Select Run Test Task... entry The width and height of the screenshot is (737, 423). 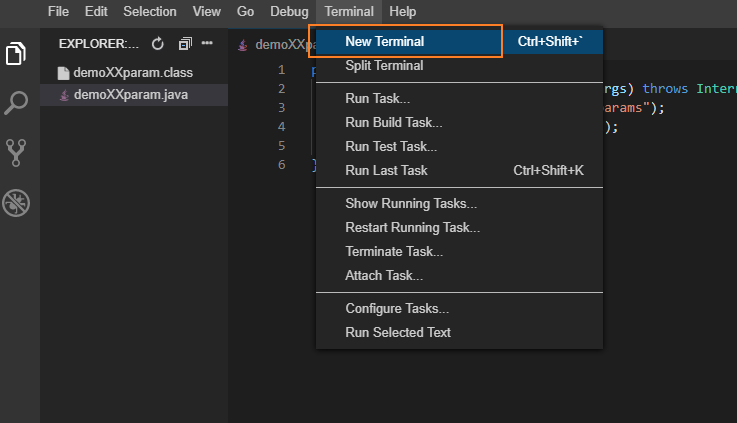391,147
